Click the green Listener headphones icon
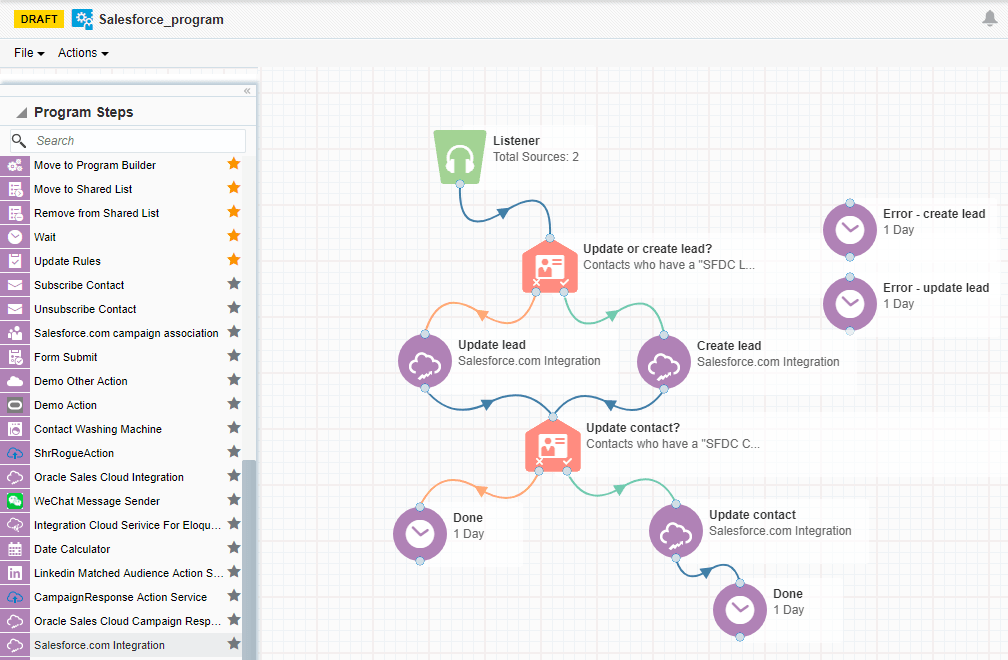1008x660 pixels. click(x=459, y=157)
